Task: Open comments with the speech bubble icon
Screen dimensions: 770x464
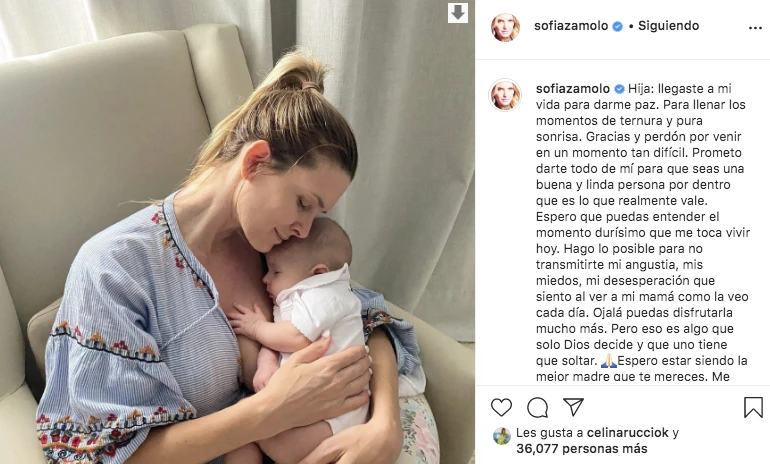Action: 537,408
